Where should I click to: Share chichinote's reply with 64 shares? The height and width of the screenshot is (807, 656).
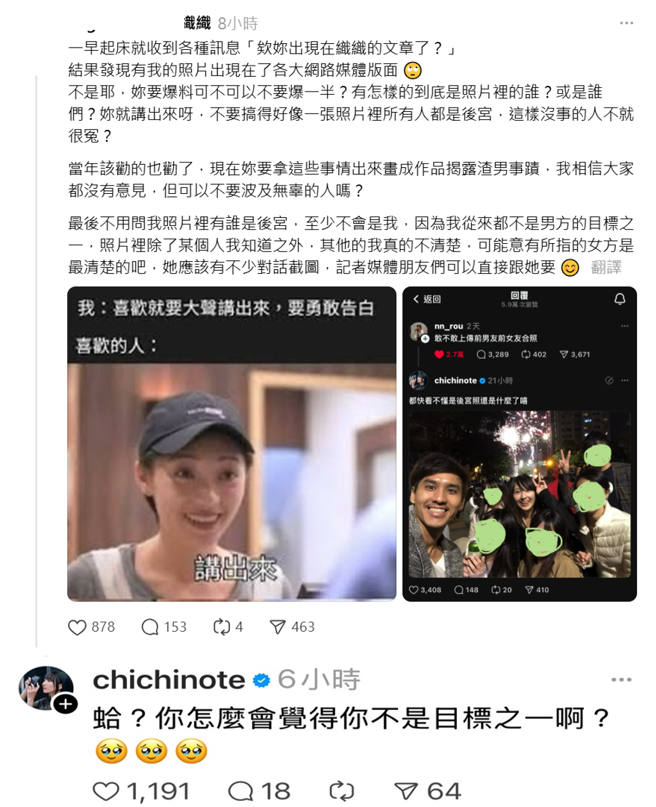click(x=407, y=792)
